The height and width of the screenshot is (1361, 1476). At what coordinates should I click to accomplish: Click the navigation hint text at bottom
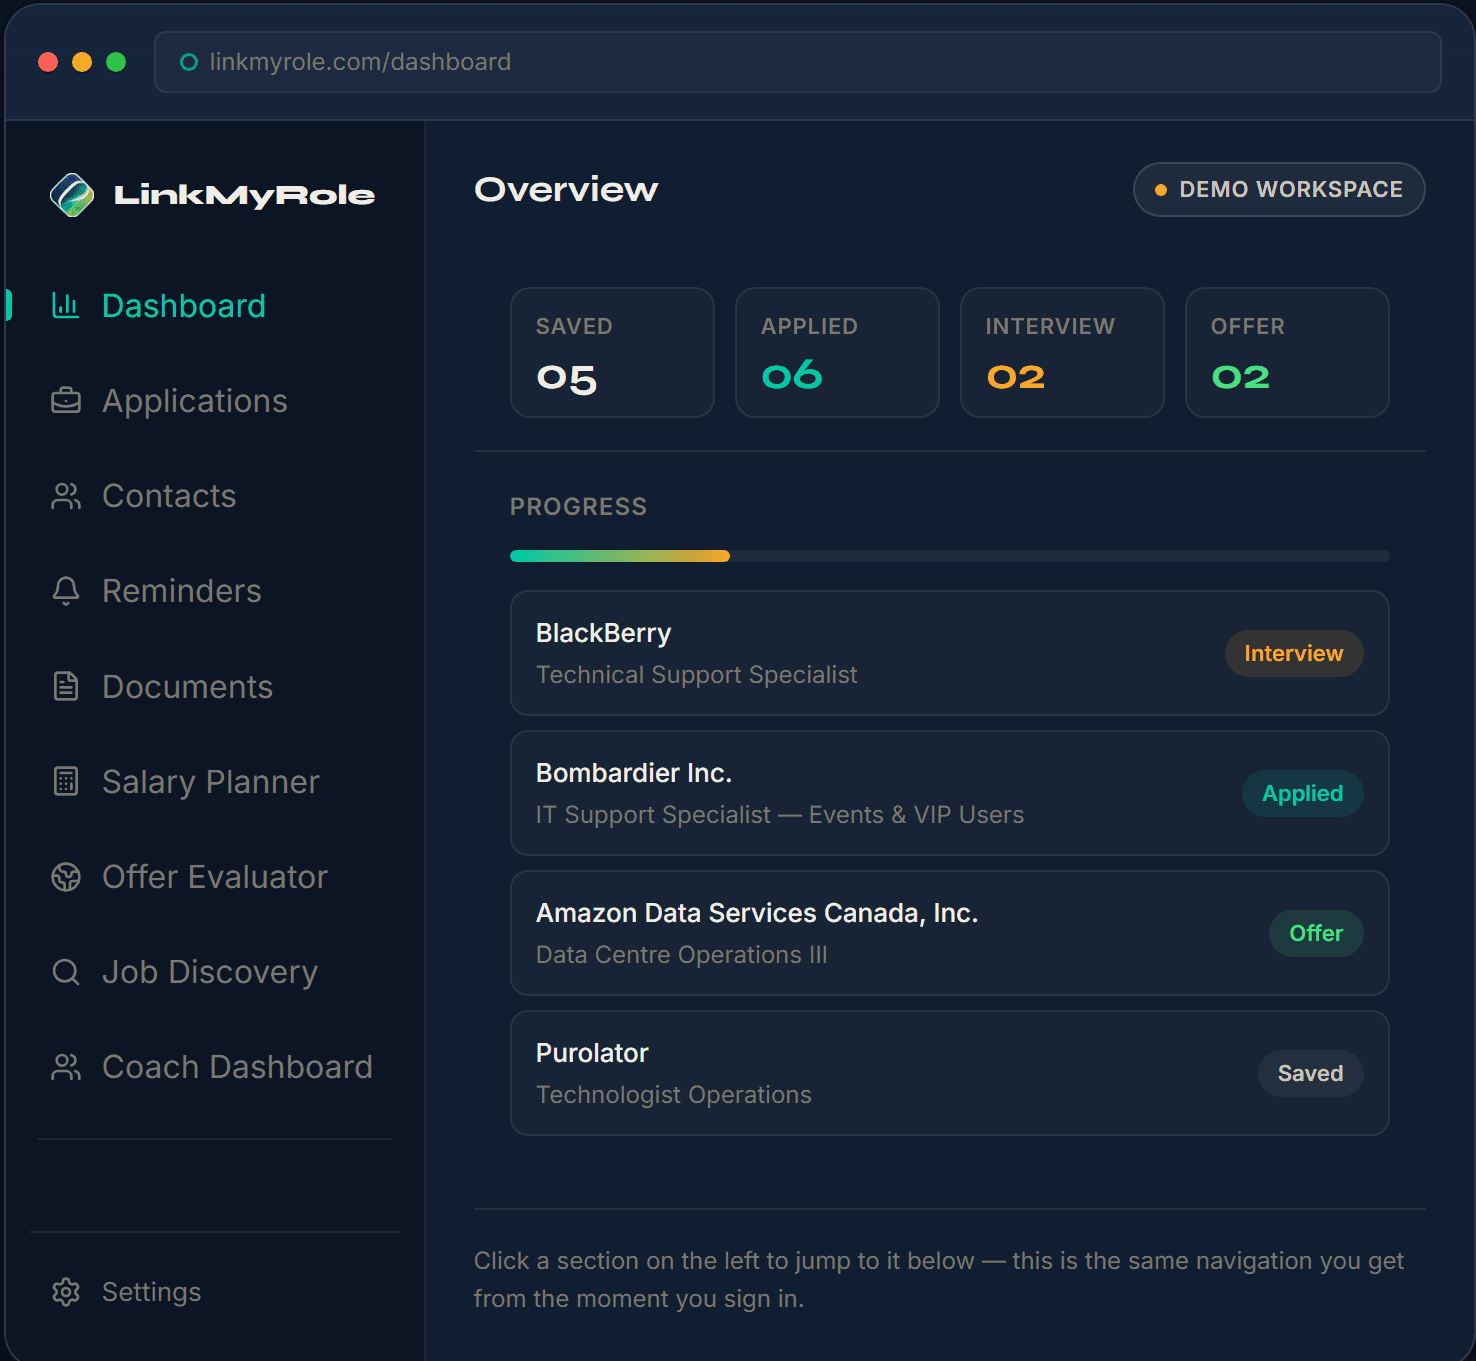pyautogui.click(x=939, y=1280)
